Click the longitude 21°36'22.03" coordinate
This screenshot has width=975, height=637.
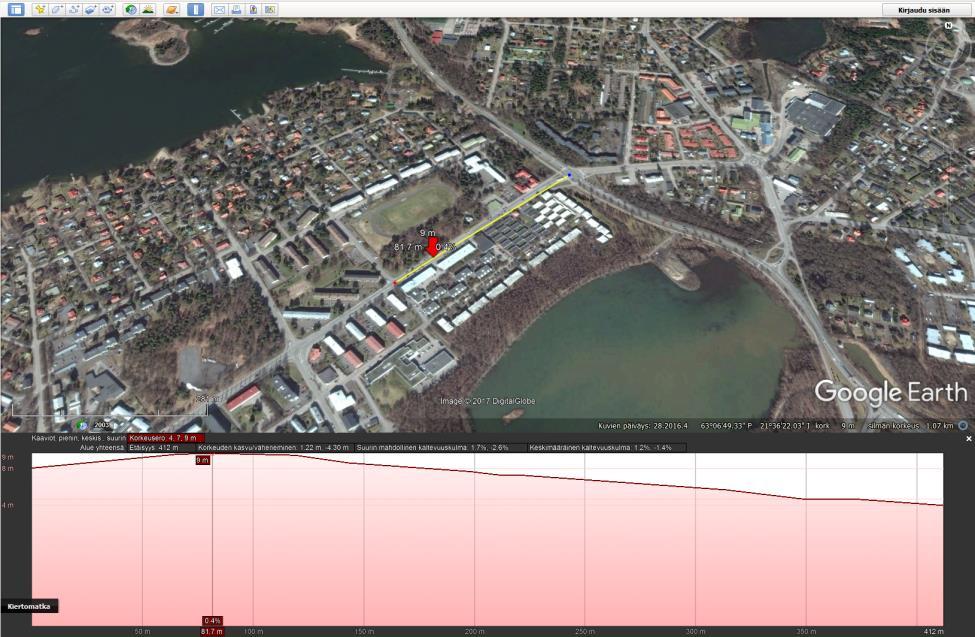pos(785,426)
